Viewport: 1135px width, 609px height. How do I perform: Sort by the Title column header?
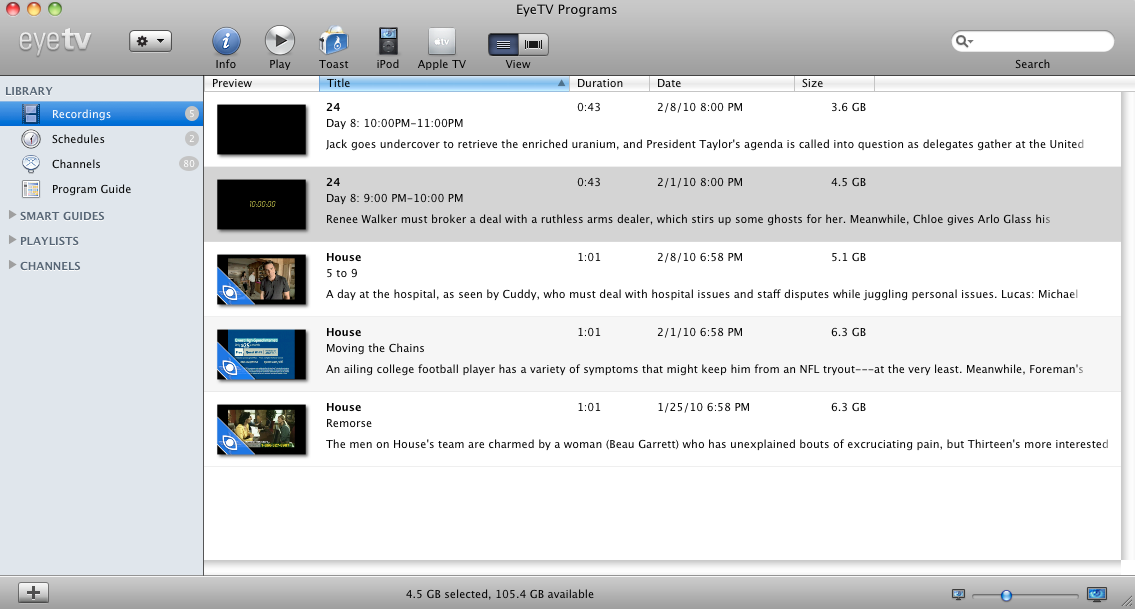[x=444, y=83]
